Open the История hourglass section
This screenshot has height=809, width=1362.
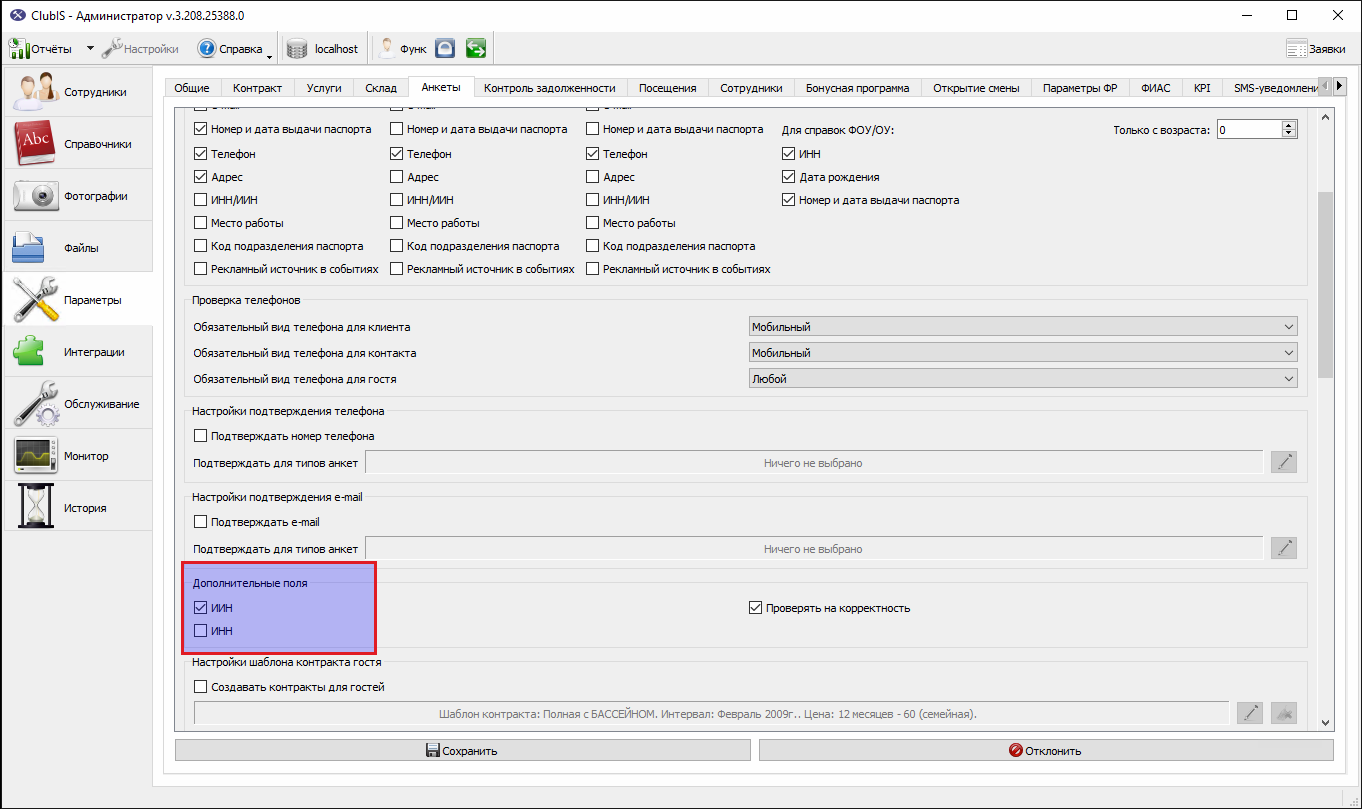coord(78,508)
